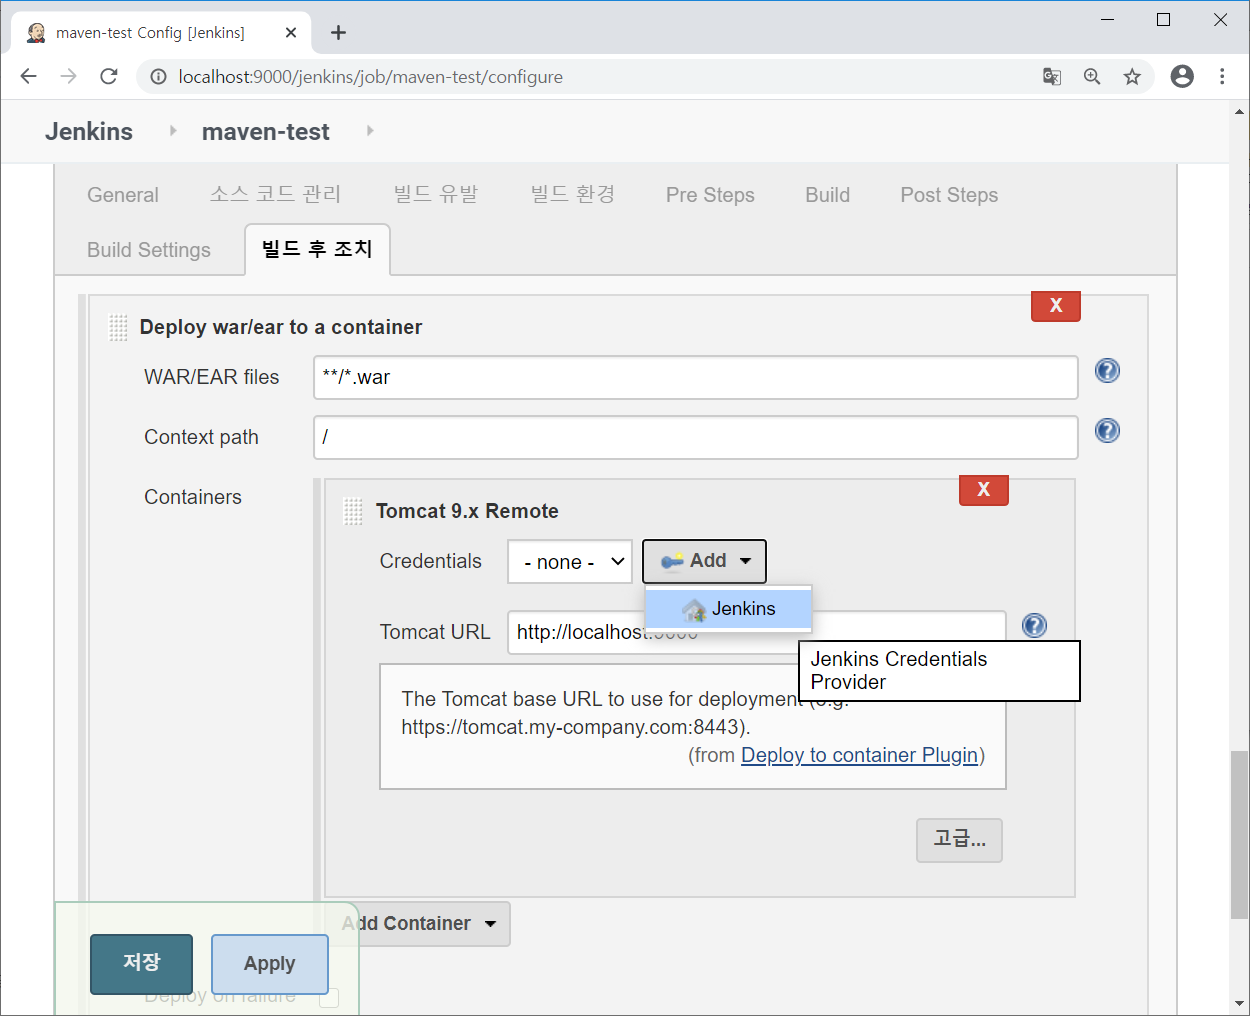Screen dimensions: 1250x1016
Task: Switch to the Pre Steps tab
Action: coord(710,195)
